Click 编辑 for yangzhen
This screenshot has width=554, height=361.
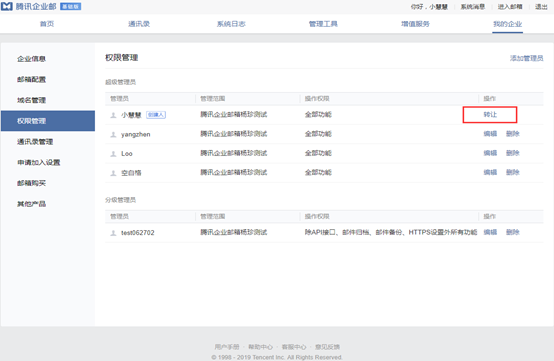tap(490, 134)
